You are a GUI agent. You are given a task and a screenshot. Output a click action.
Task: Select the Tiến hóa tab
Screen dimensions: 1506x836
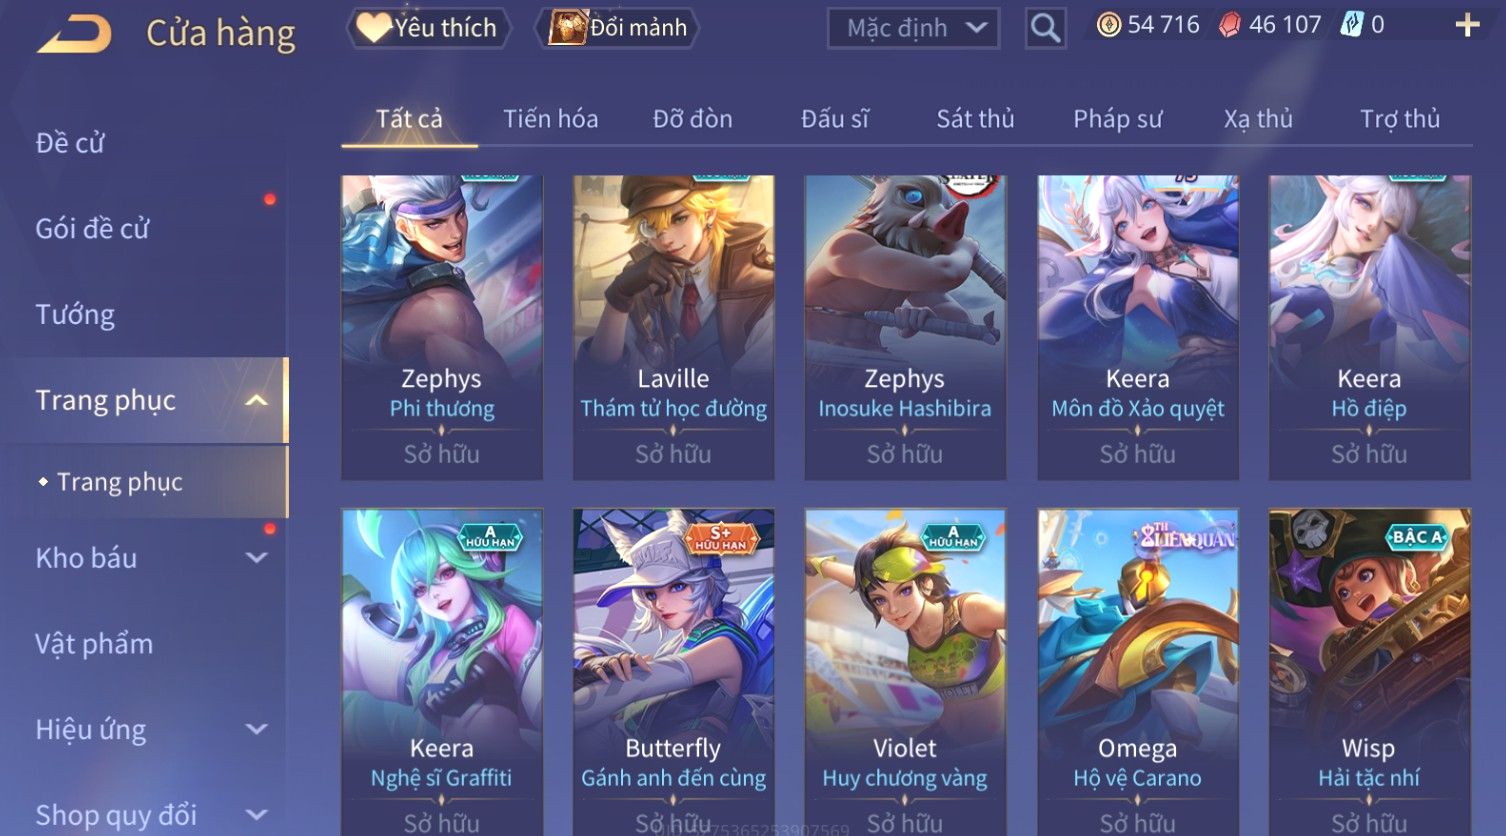point(551,119)
